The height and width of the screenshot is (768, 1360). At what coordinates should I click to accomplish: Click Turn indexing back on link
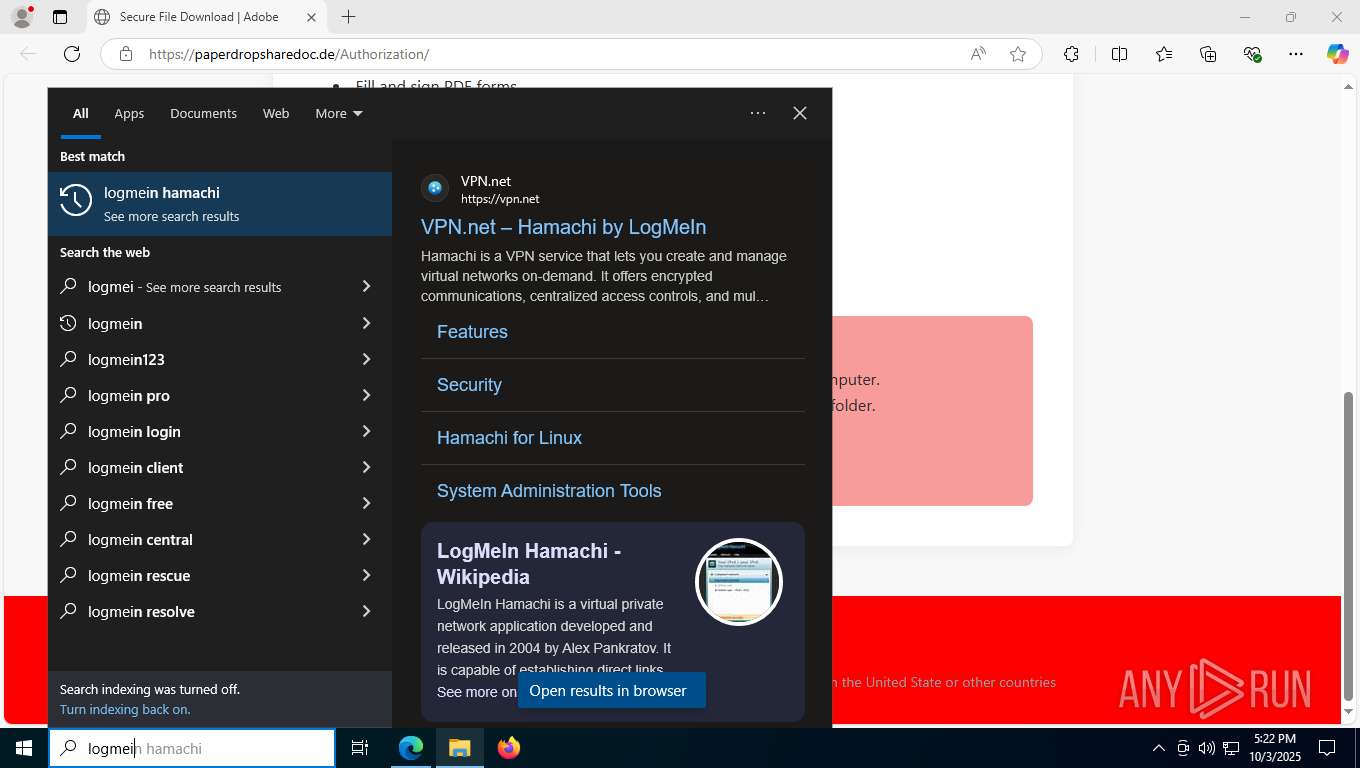tap(125, 709)
